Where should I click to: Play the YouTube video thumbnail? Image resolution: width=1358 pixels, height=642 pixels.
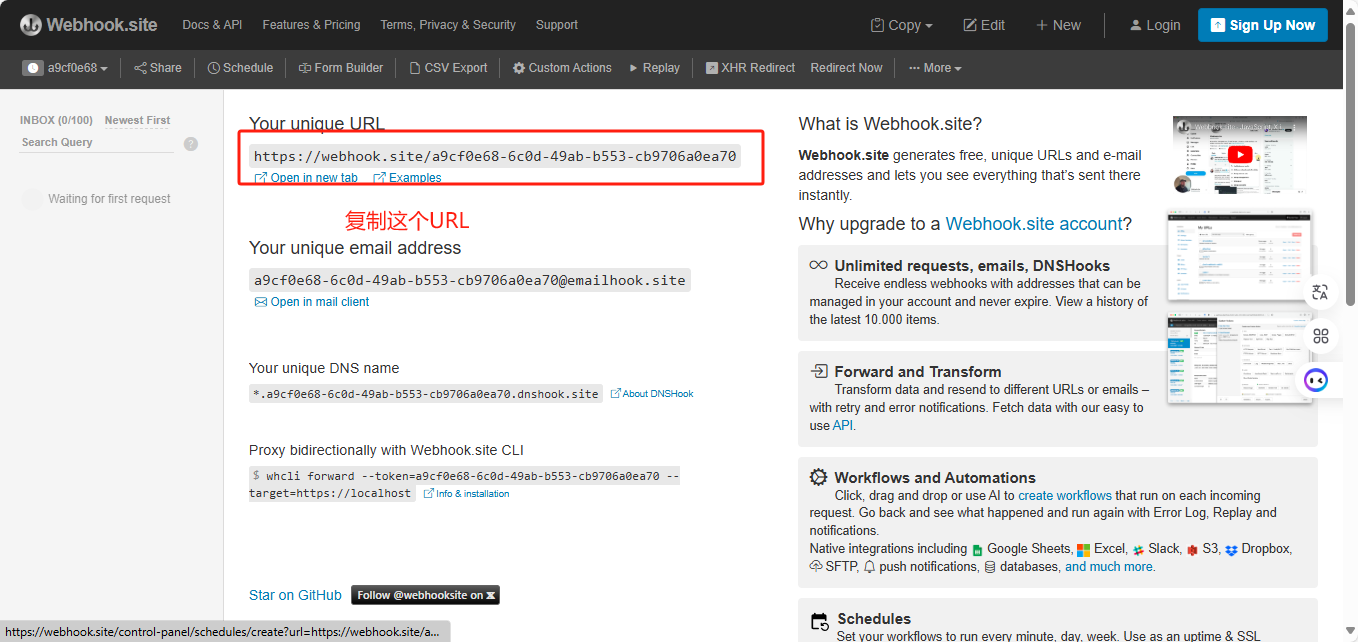pos(1240,155)
